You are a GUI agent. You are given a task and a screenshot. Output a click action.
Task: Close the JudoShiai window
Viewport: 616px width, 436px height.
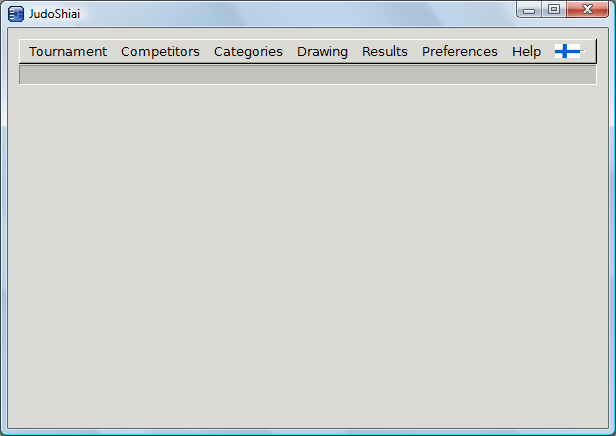pyautogui.click(x=587, y=10)
